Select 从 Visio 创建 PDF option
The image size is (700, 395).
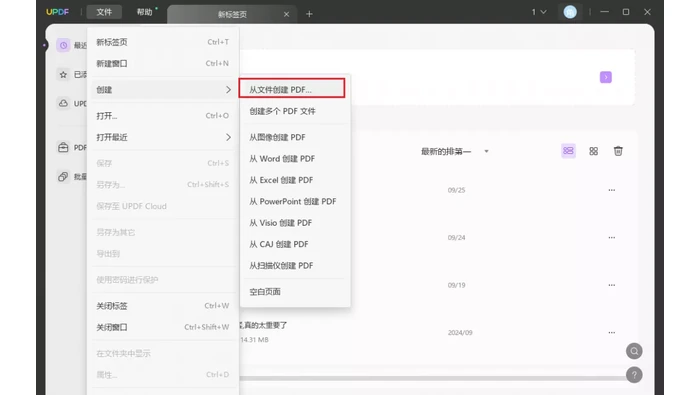295,223
